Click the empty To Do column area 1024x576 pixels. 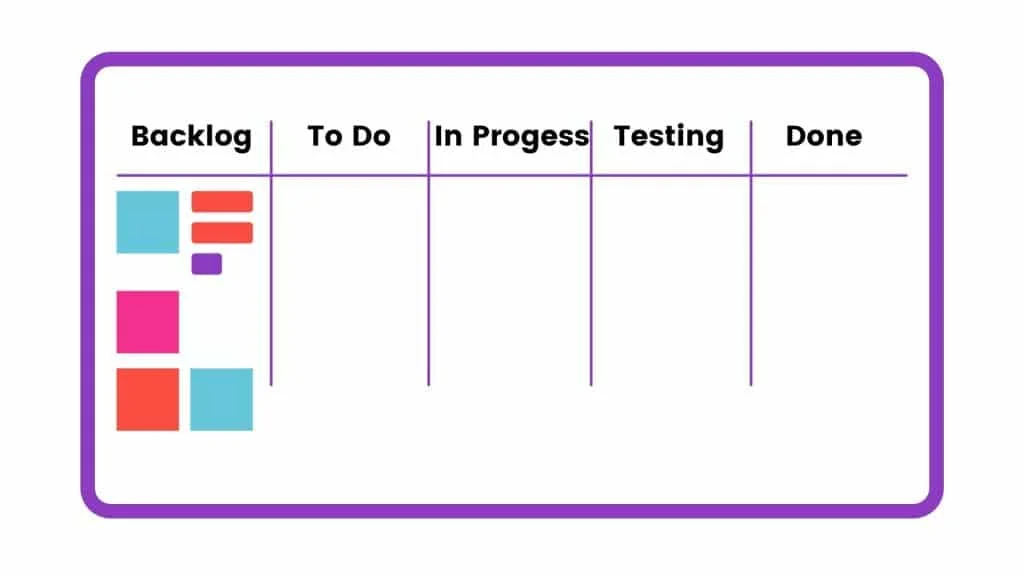[x=350, y=280]
